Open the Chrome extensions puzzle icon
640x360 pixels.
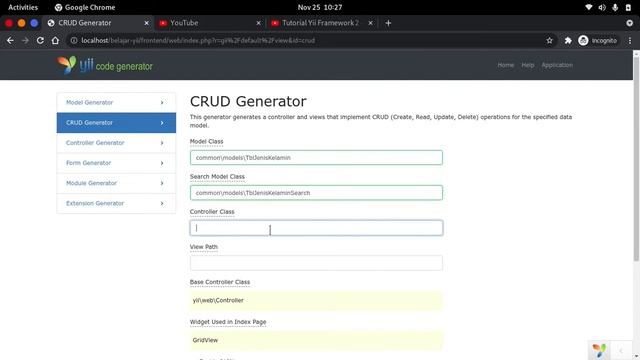[x=568, y=40]
